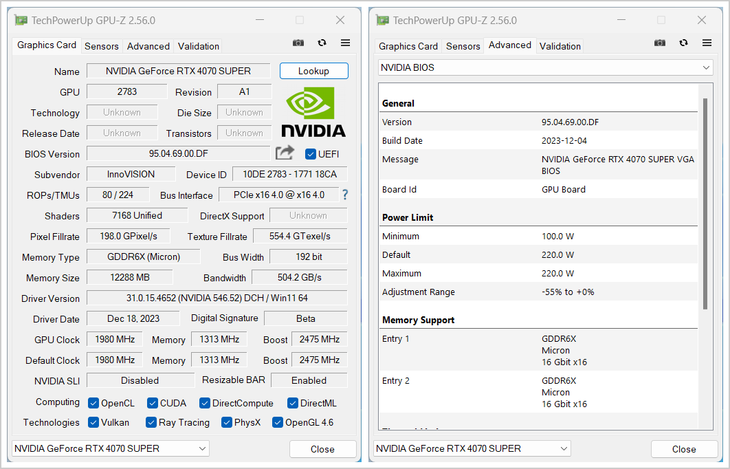The image size is (730, 469).
Task: Click GPU-Z app icon in left window title bar
Action: click(x=21, y=20)
